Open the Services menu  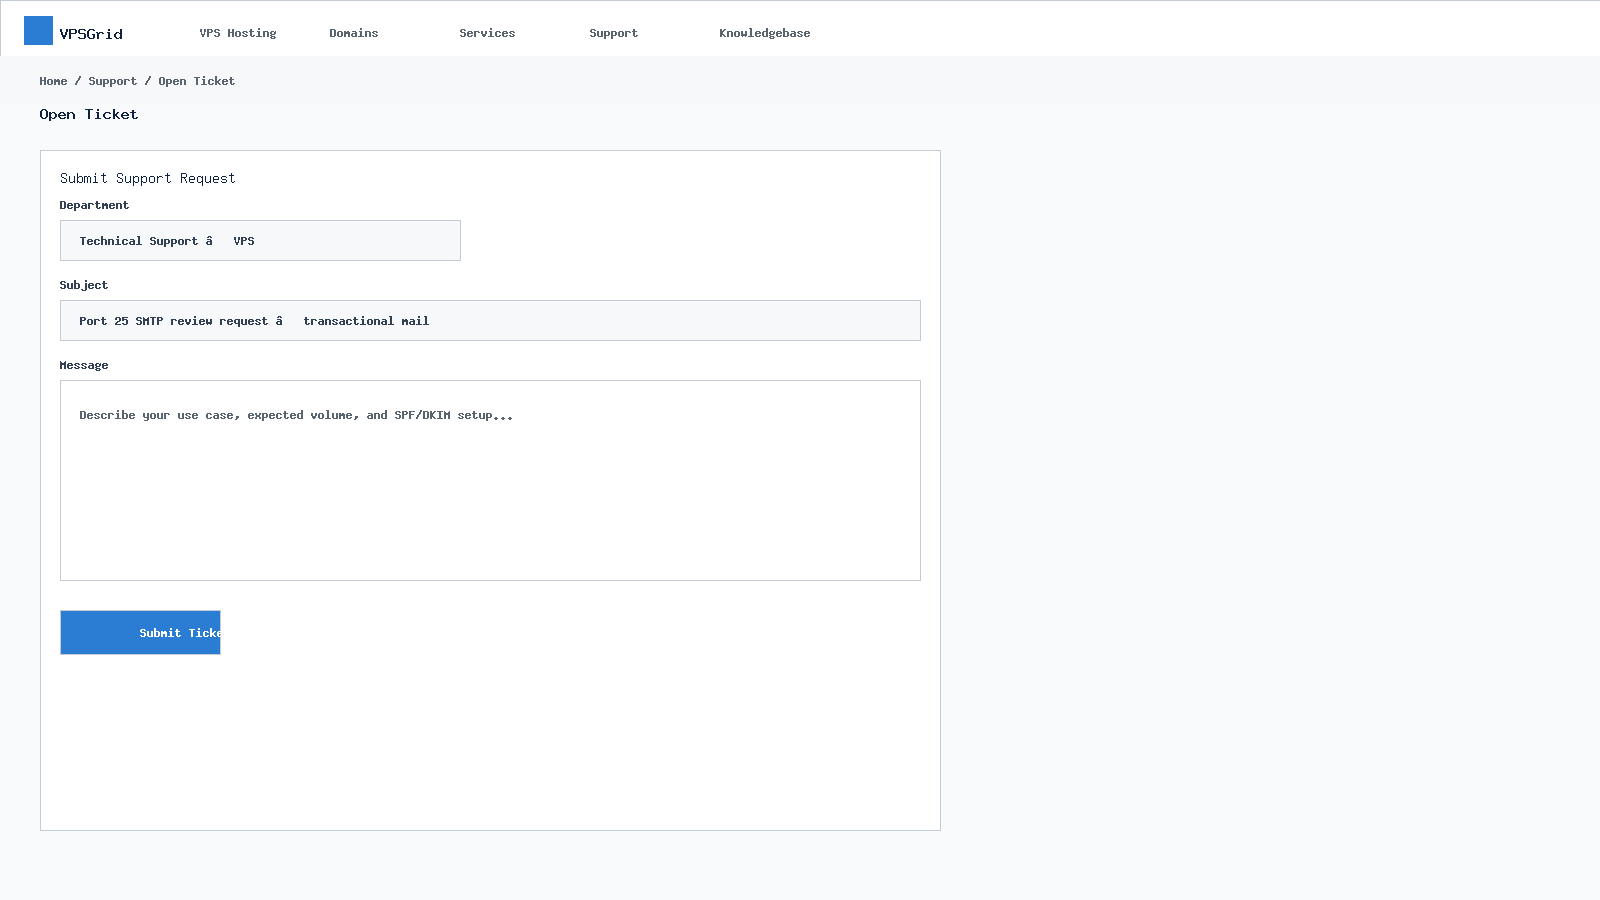pos(487,33)
